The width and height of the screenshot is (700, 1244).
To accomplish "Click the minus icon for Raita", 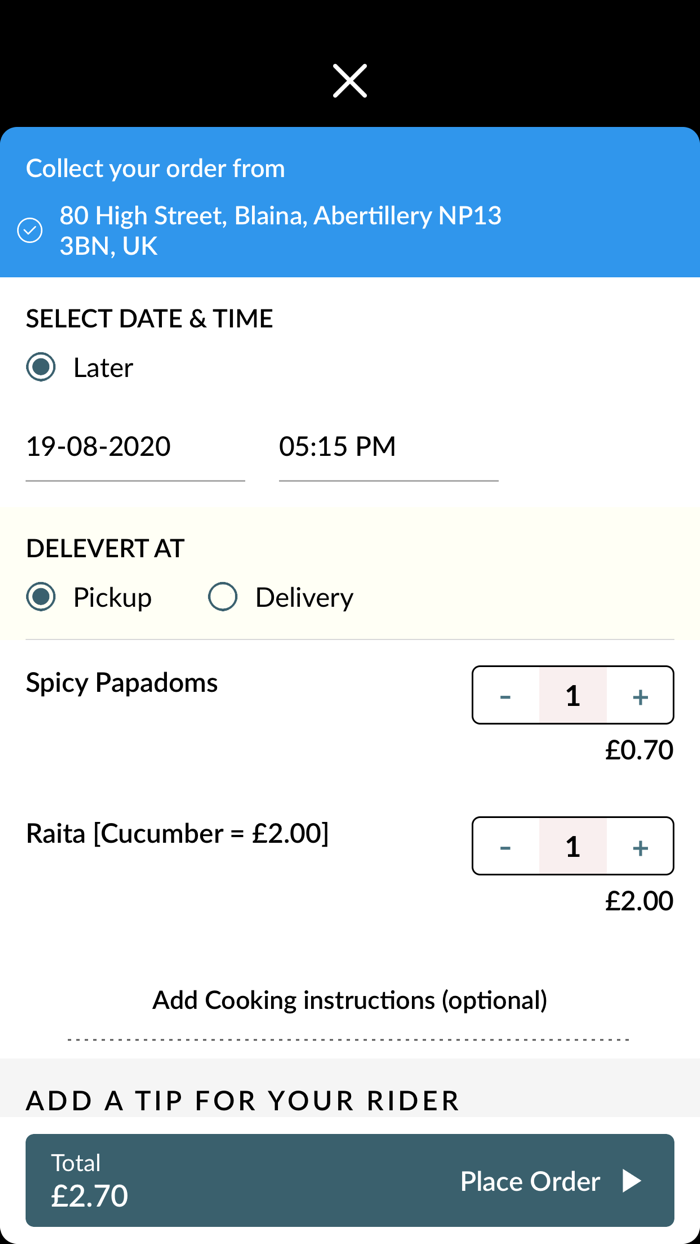I will tap(506, 846).
